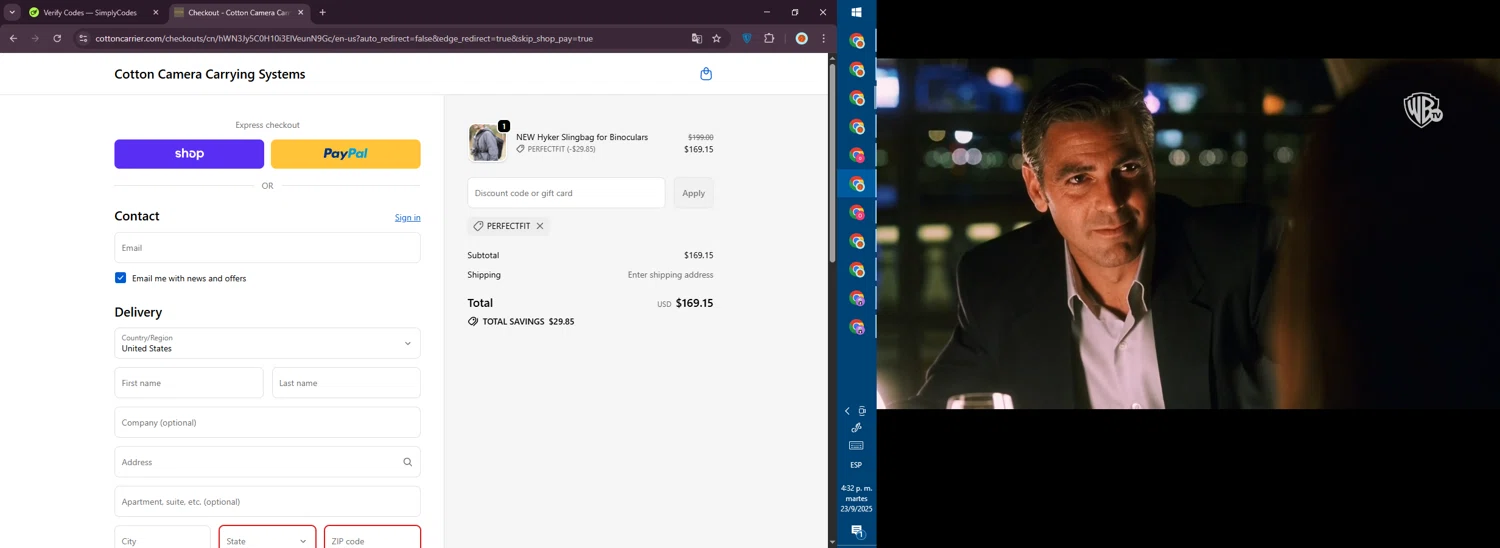Select the highlighted active Chrome taskbar window
The width and height of the screenshot is (1500, 548).
coord(857,184)
